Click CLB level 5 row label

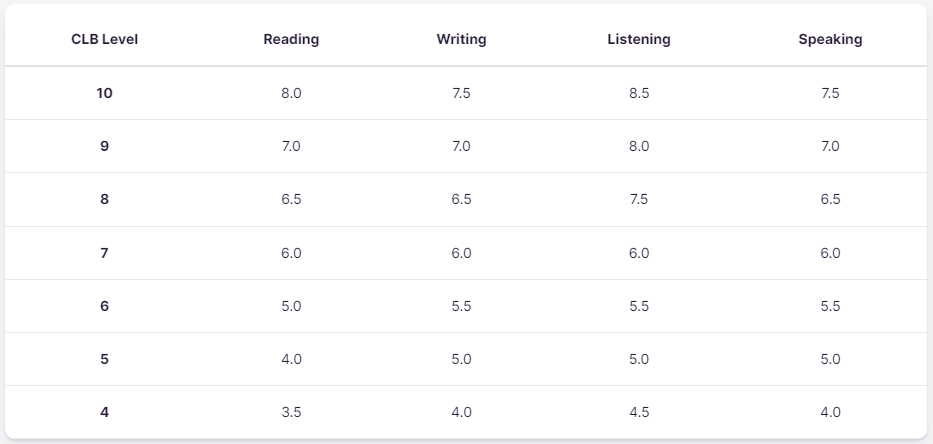pos(104,359)
